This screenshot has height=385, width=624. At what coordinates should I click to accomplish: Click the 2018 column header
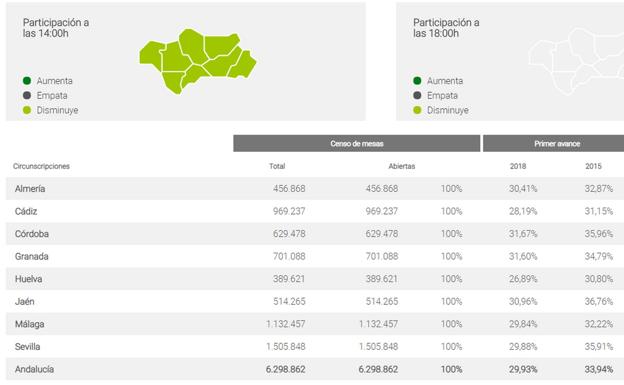(x=518, y=166)
